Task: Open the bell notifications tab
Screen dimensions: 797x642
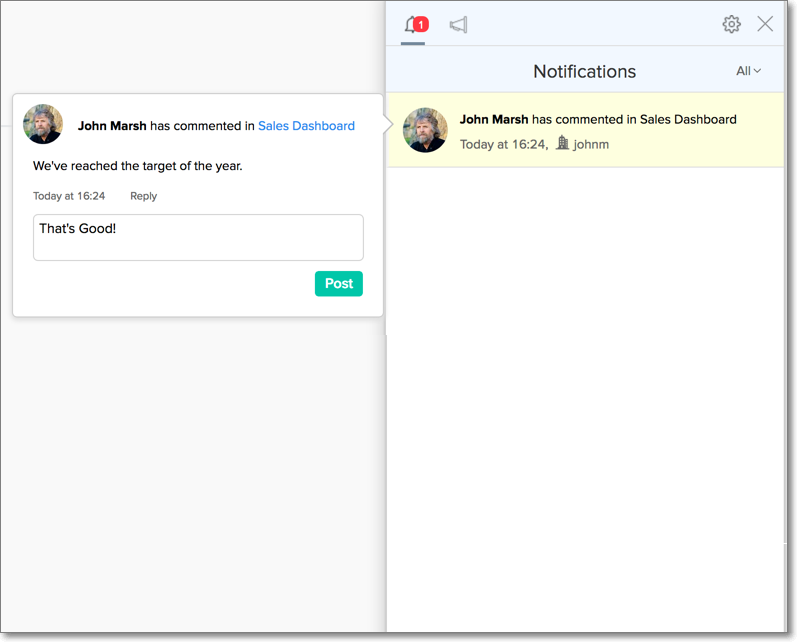Action: click(x=411, y=25)
